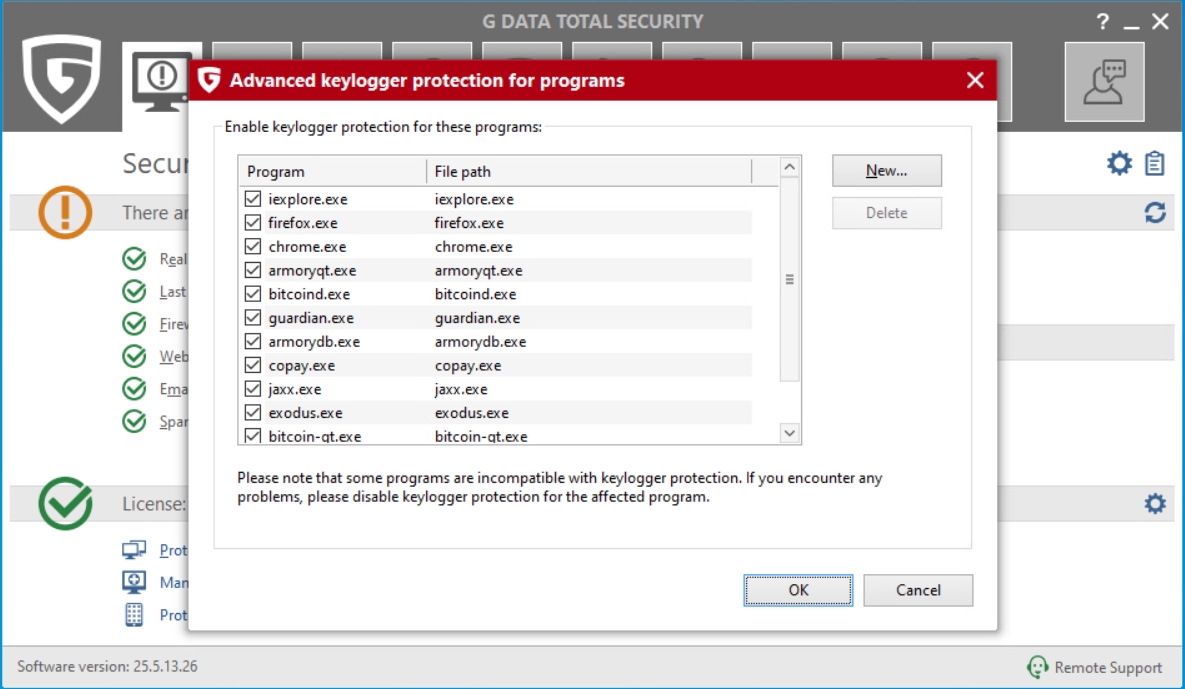This screenshot has width=1185, height=689.
Task: Click the orange warning status icon
Action: tap(65, 212)
